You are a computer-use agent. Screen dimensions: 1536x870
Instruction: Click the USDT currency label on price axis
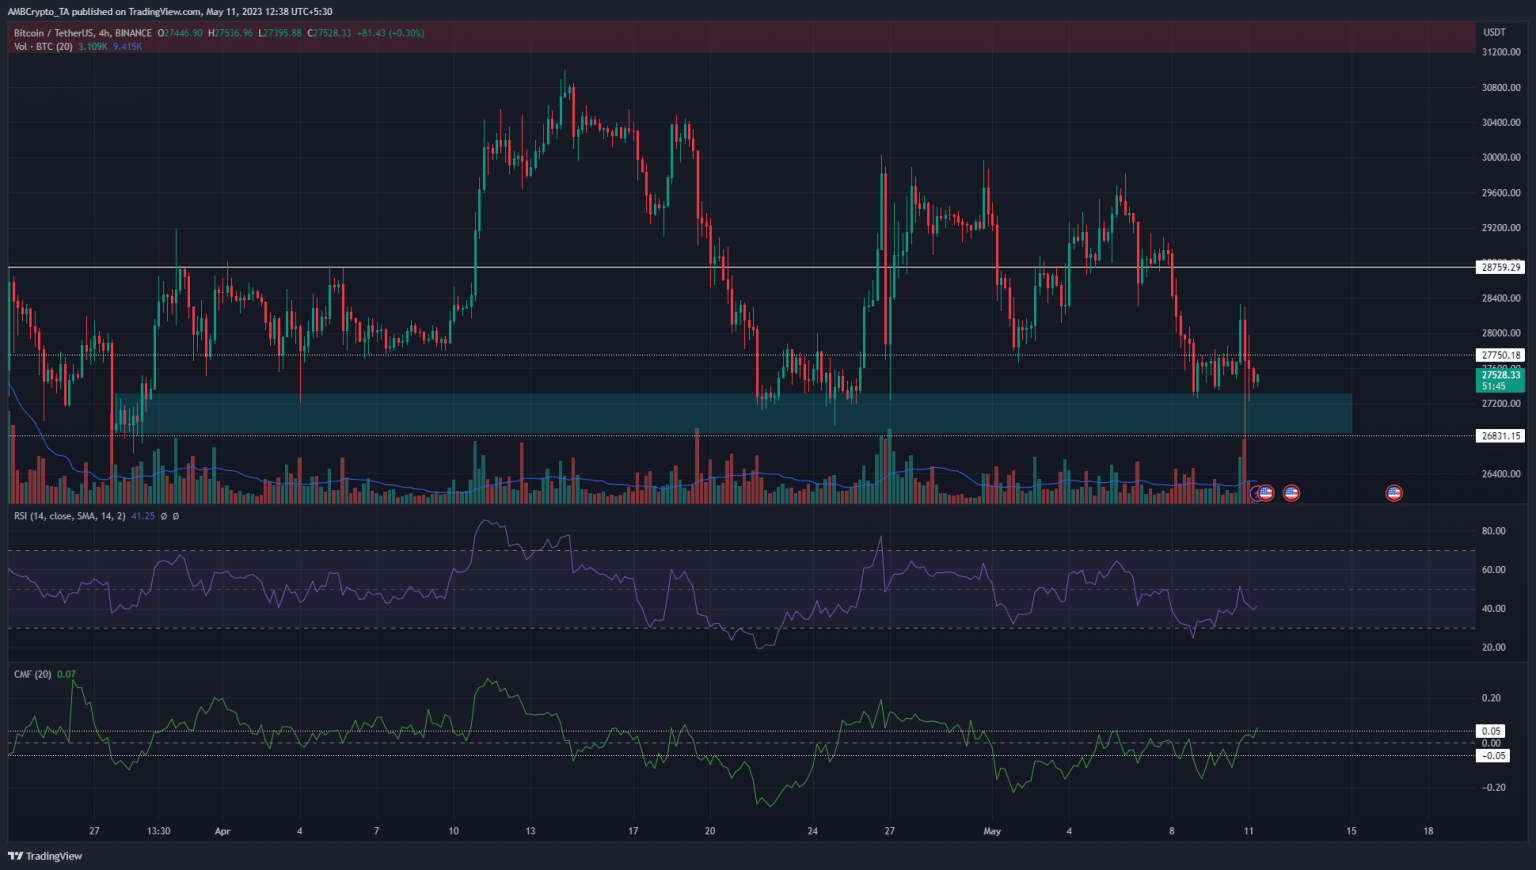(1494, 33)
